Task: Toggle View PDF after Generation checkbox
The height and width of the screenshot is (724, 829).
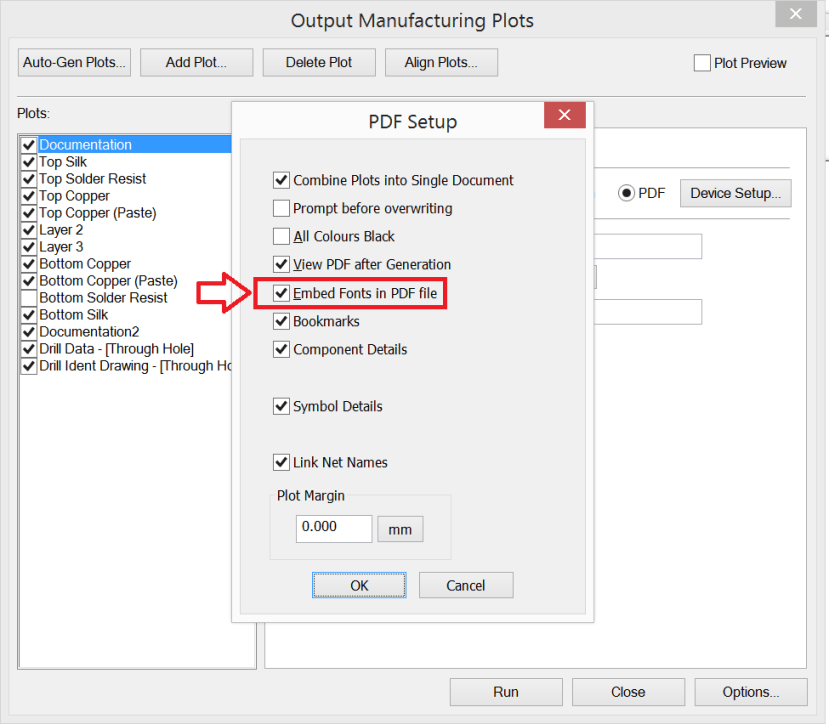Action: coord(281,264)
